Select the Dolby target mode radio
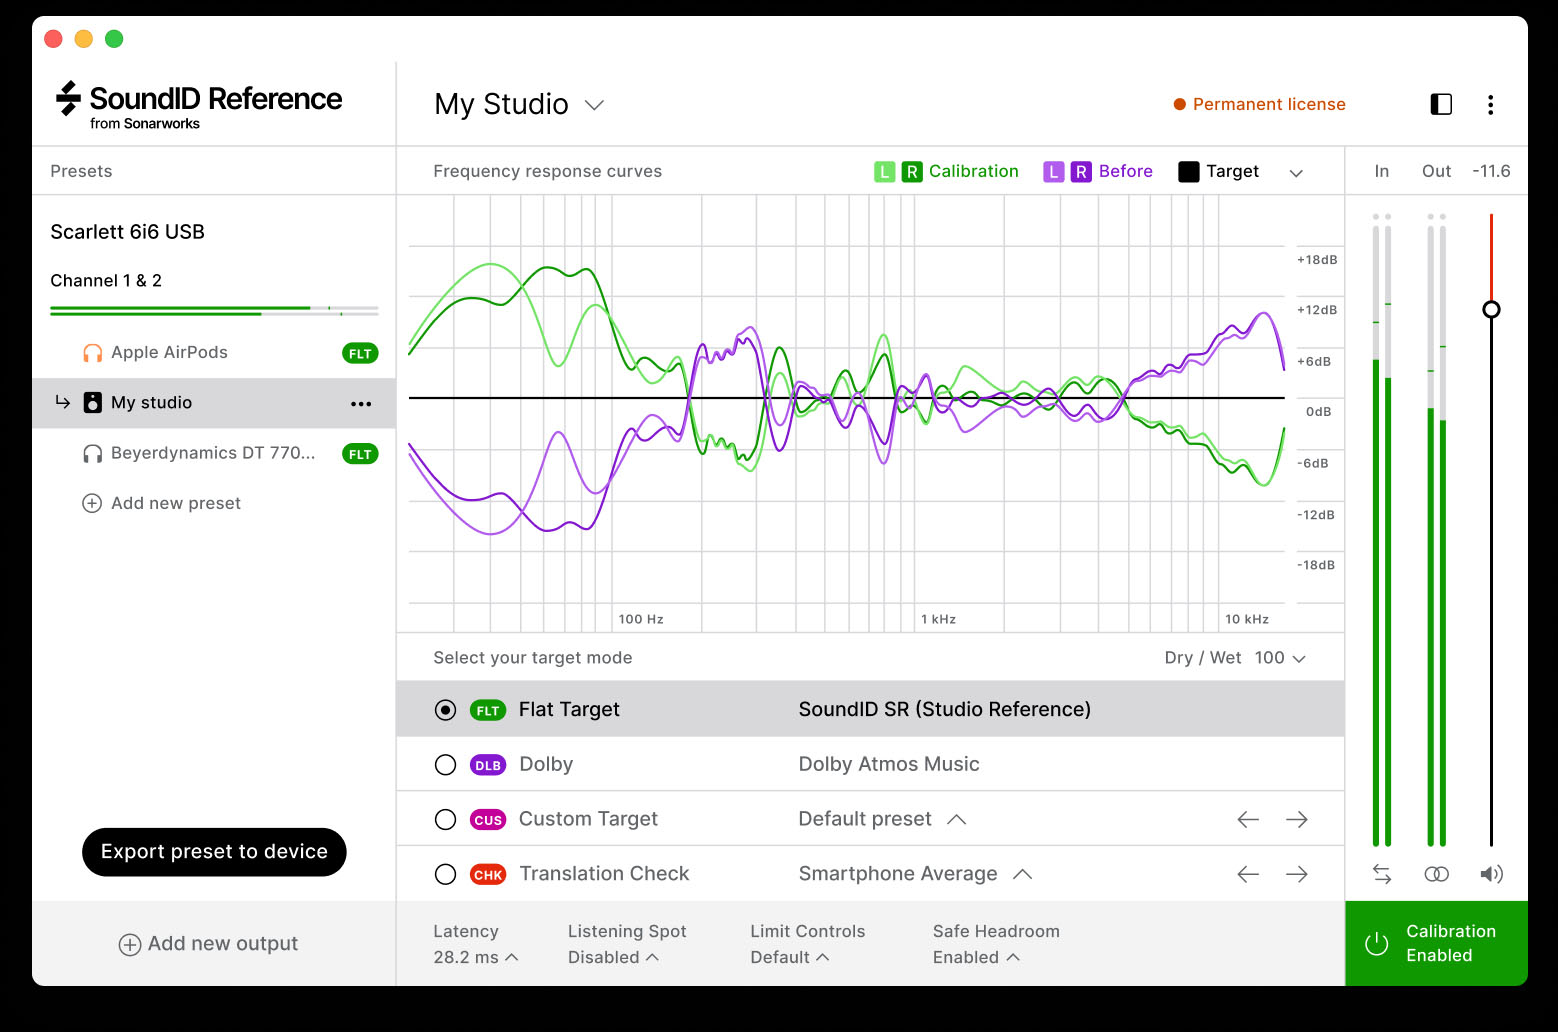1558x1032 pixels. coord(446,765)
